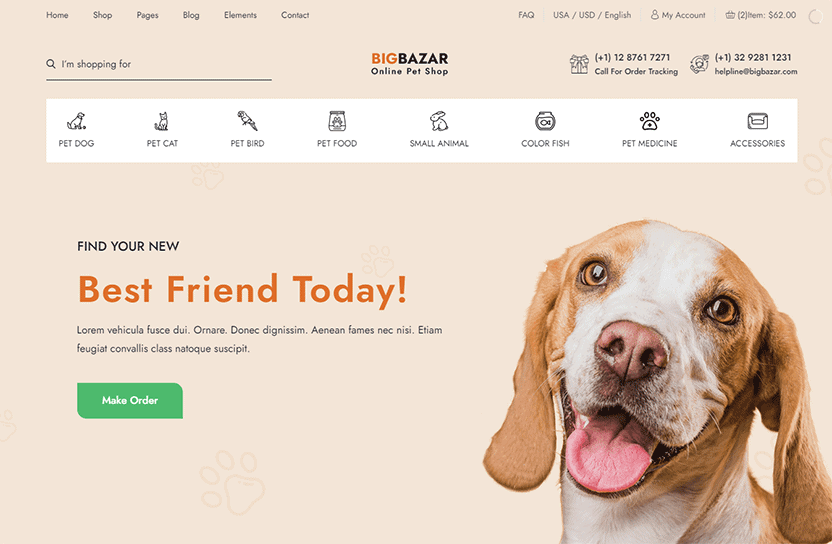Select the Pet Cat category icon
Image resolution: width=832 pixels, height=544 pixels.
tap(161, 121)
